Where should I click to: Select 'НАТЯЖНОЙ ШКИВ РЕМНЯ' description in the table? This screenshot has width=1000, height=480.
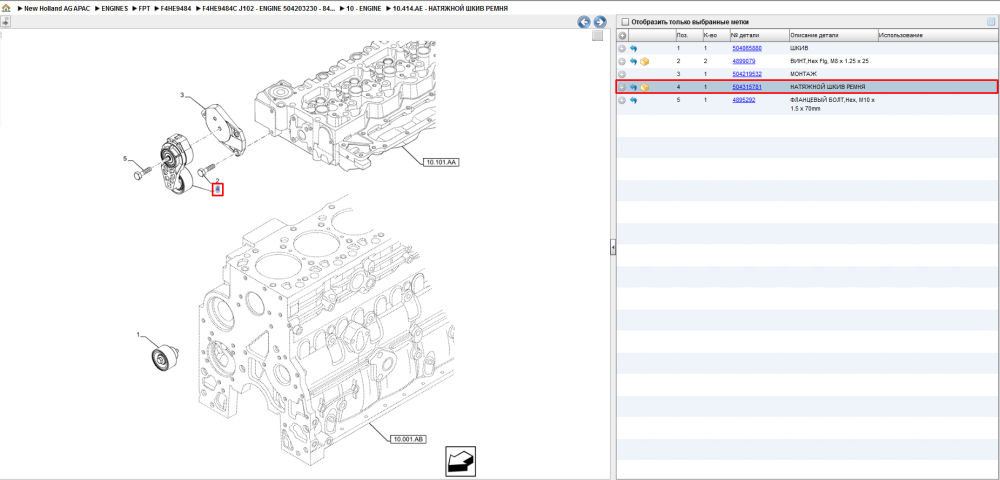pyautogui.click(x=827, y=87)
